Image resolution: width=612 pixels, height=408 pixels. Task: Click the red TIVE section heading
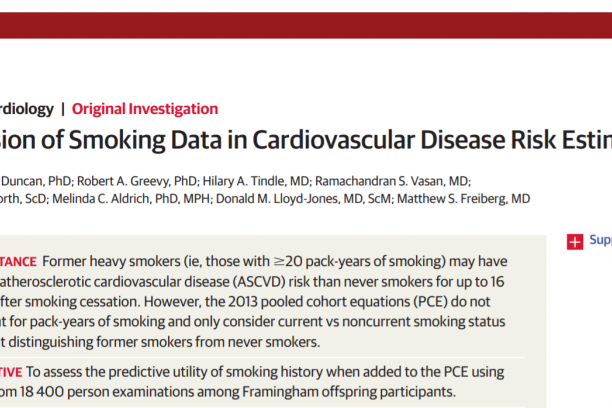pyautogui.click(x=11, y=372)
